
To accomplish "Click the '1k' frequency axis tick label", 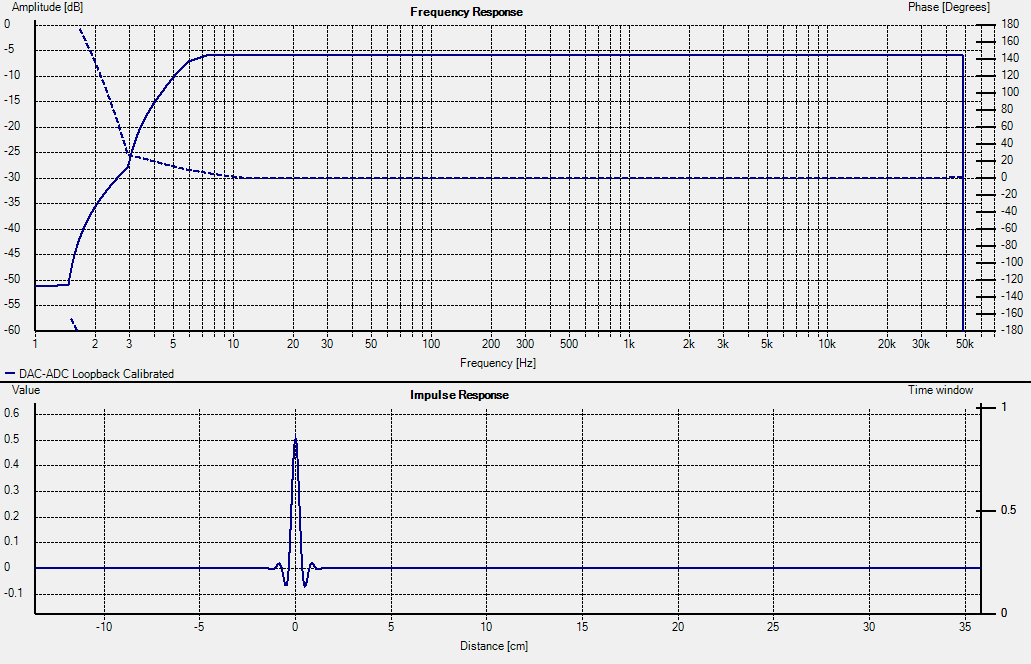I will point(629,344).
